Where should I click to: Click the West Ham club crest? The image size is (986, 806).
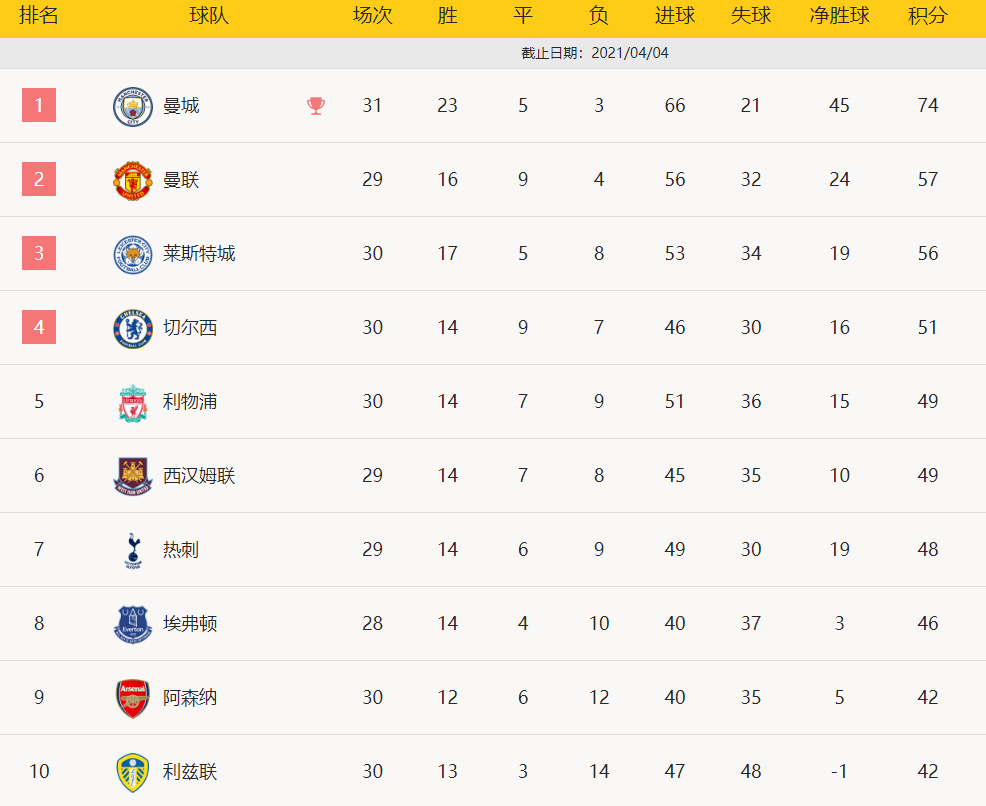[132, 476]
